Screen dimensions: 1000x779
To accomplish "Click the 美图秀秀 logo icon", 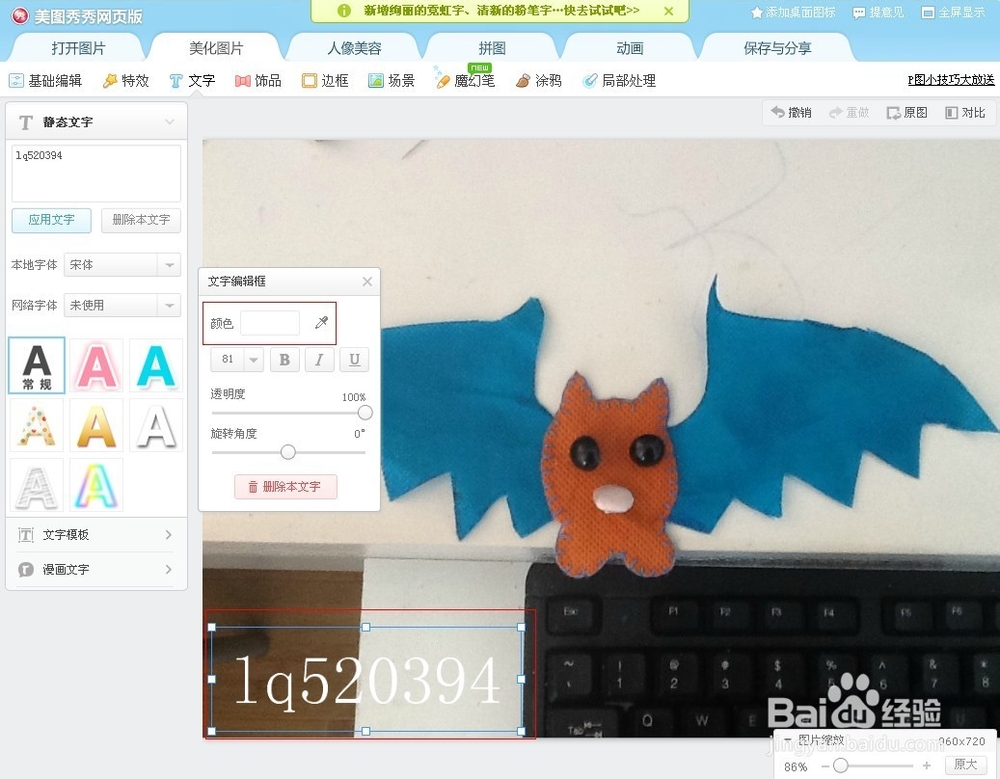I will click(20, 15).
